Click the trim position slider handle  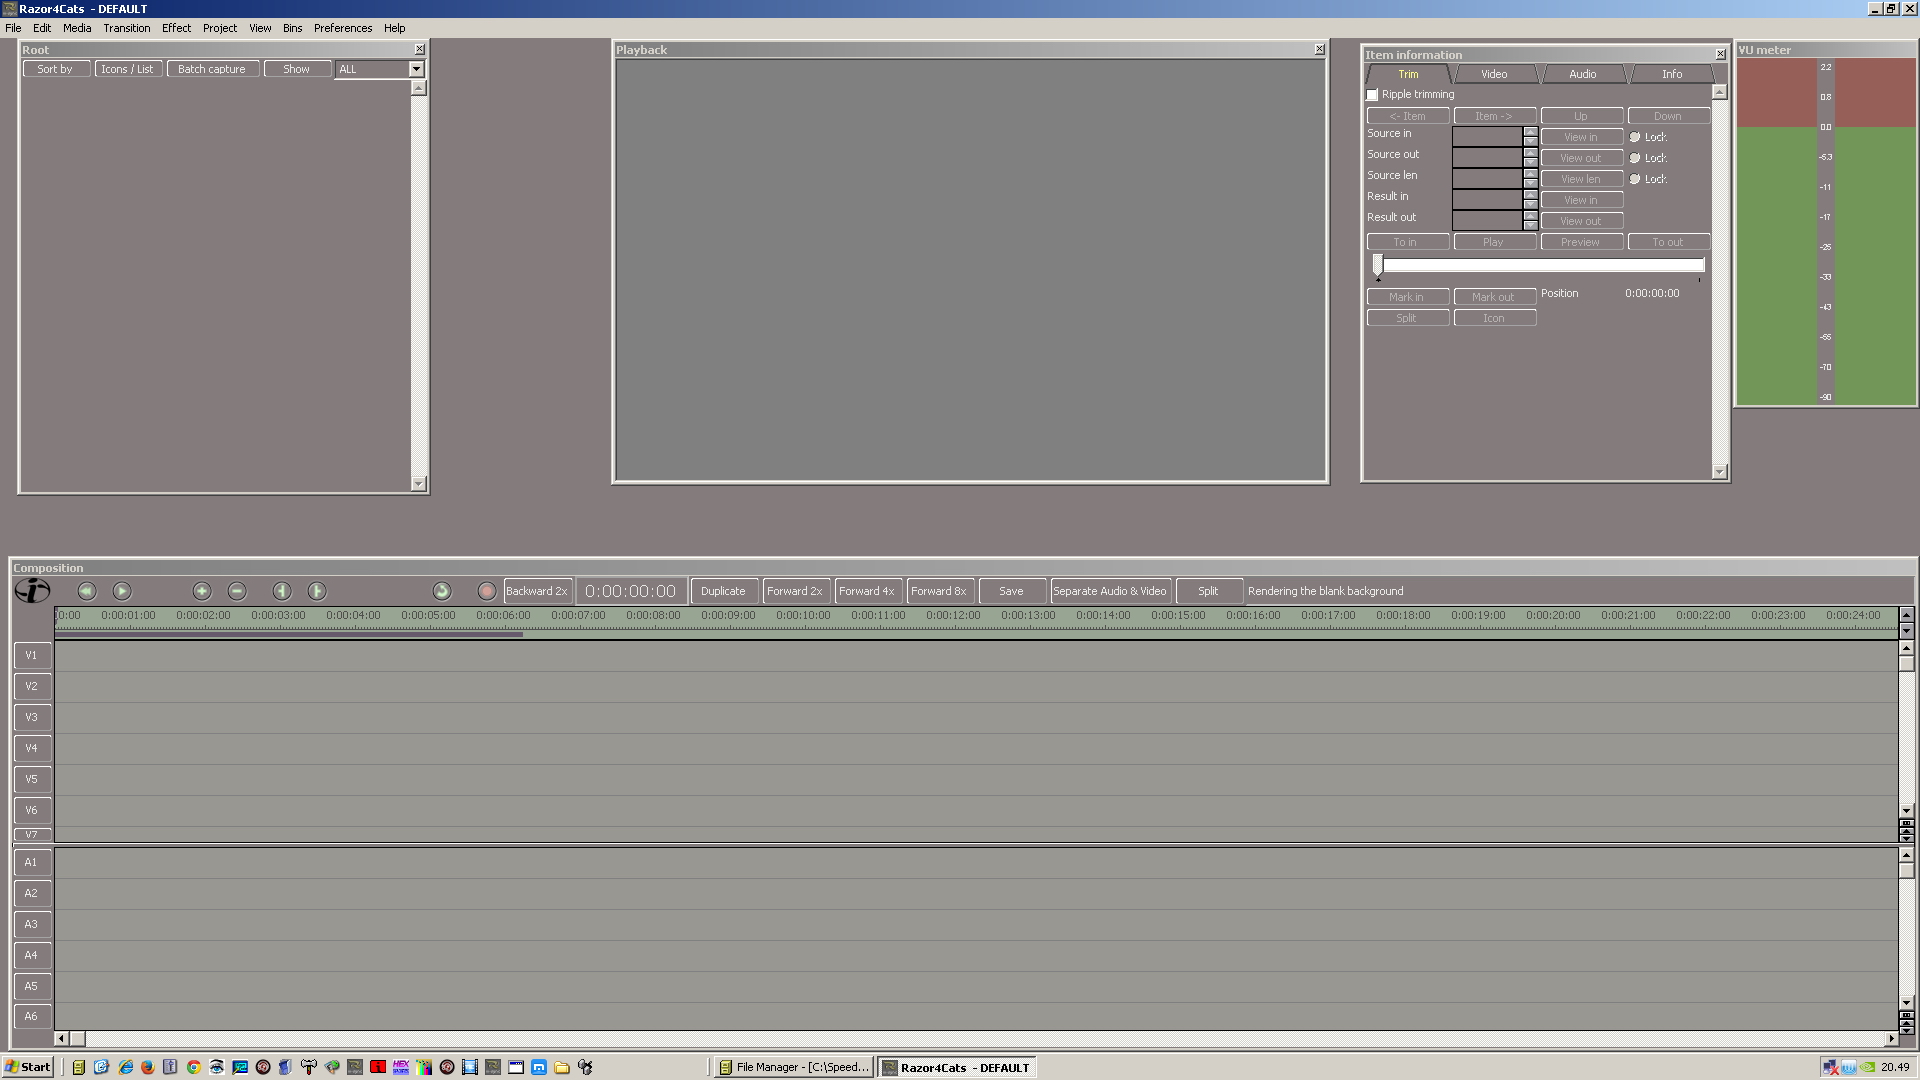[1378, 265]
